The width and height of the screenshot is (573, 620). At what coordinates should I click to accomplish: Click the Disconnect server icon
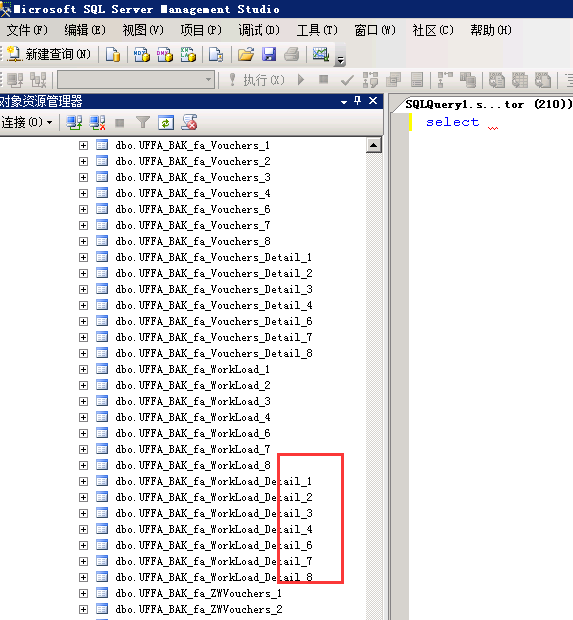coord(97,123)
